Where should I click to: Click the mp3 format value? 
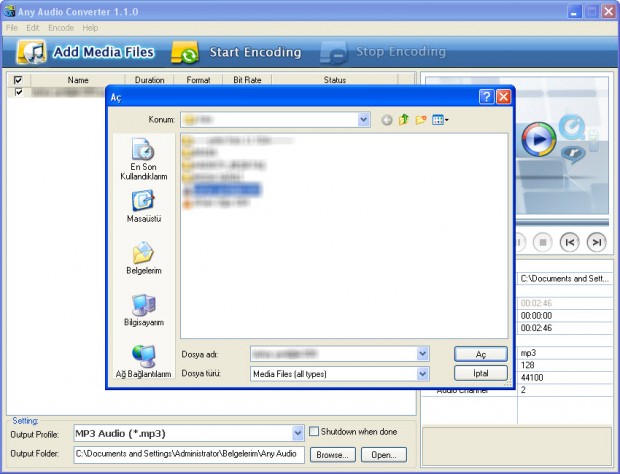click(x=528, y=353)
